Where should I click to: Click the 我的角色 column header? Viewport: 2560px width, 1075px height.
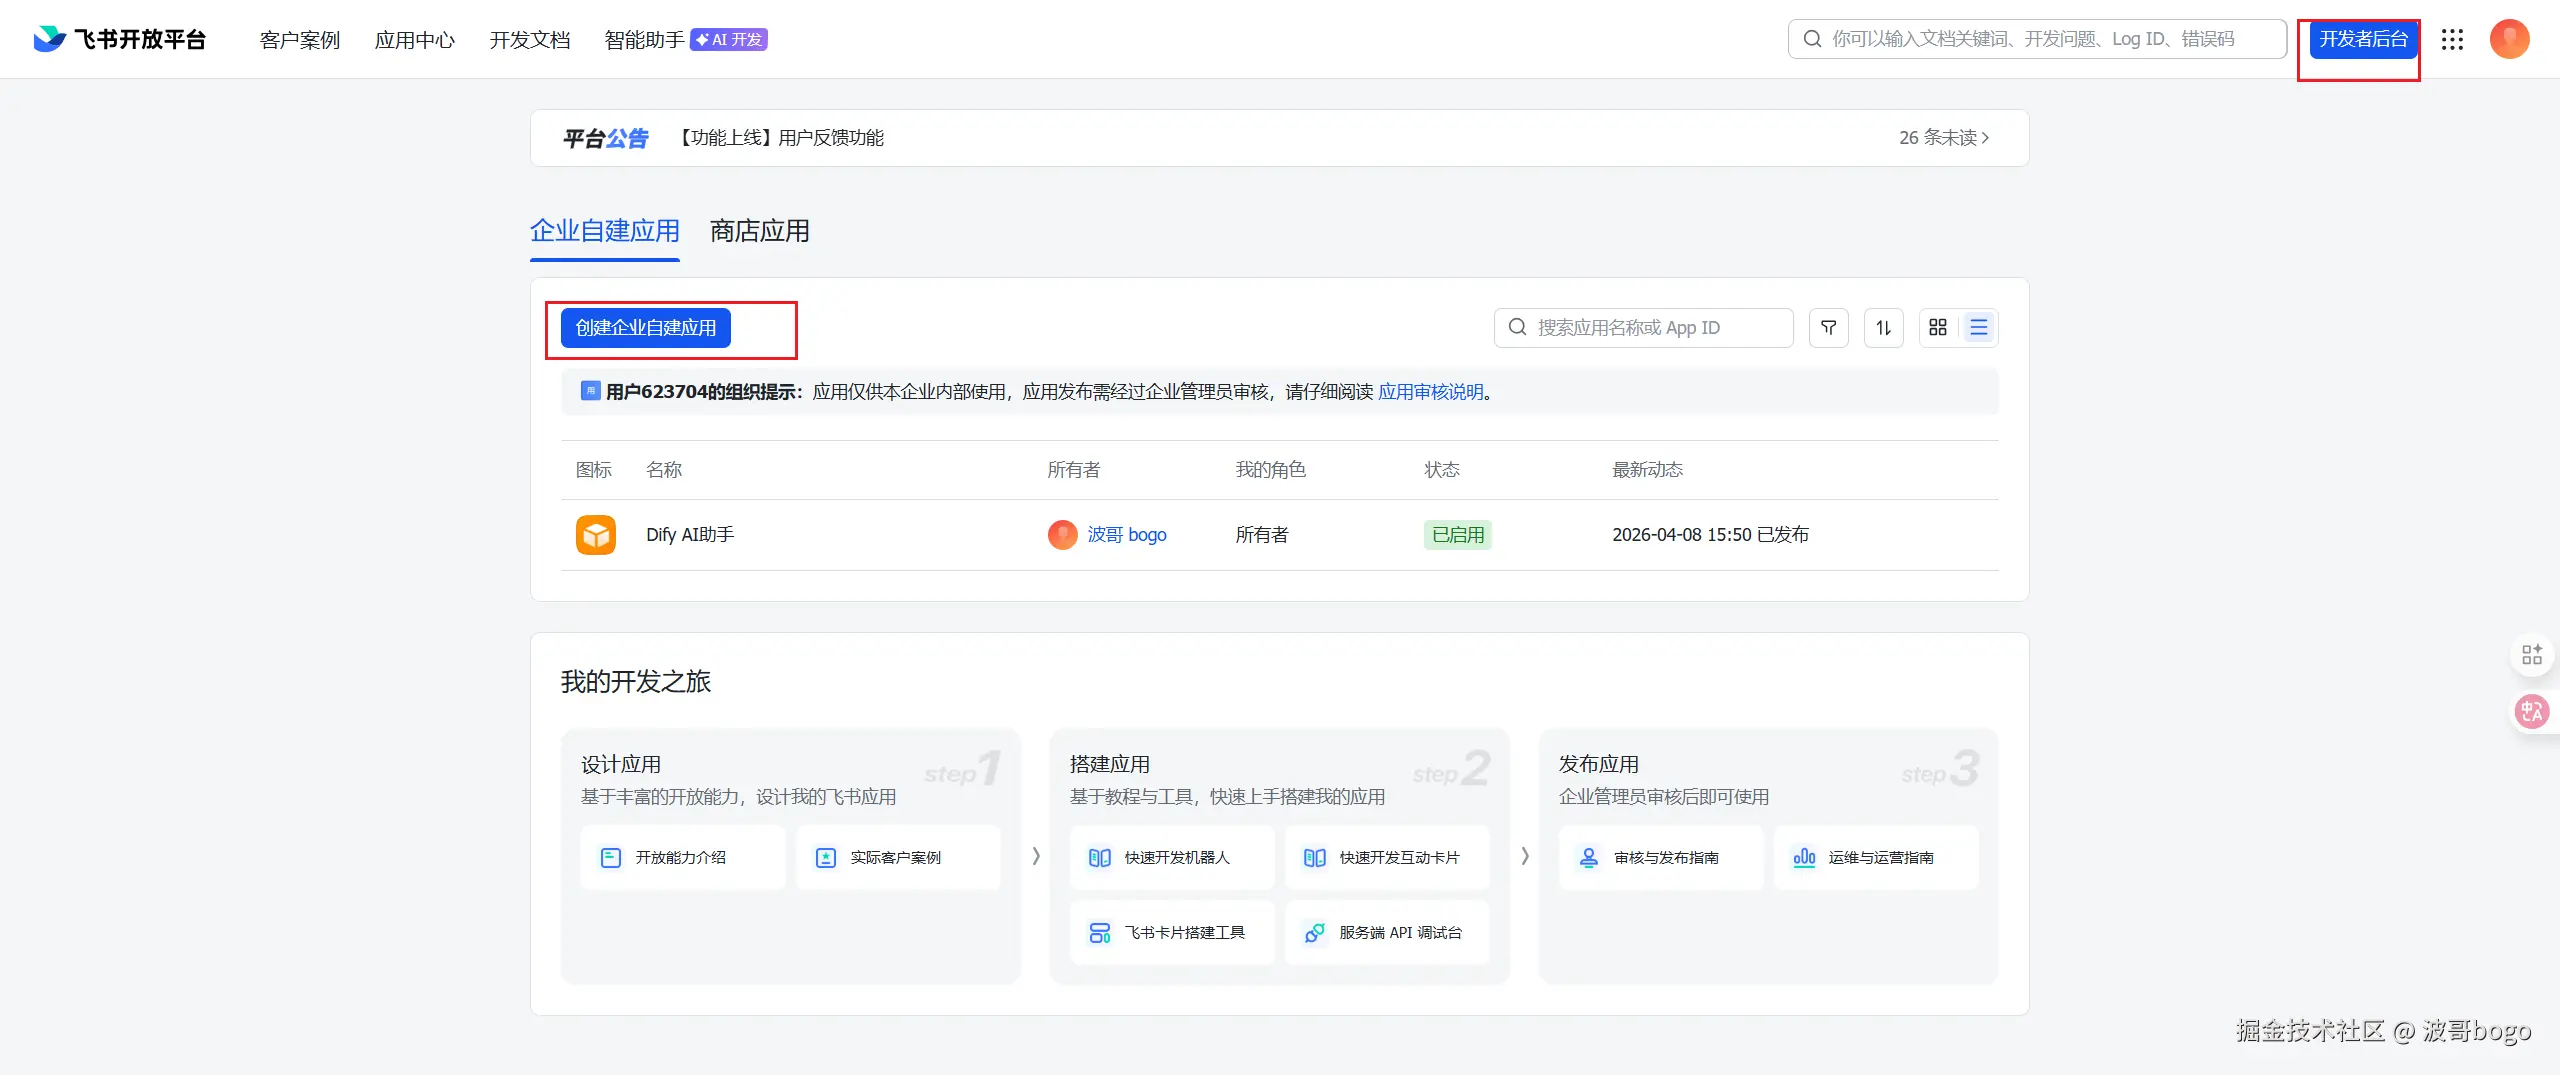coord(1270,470)
